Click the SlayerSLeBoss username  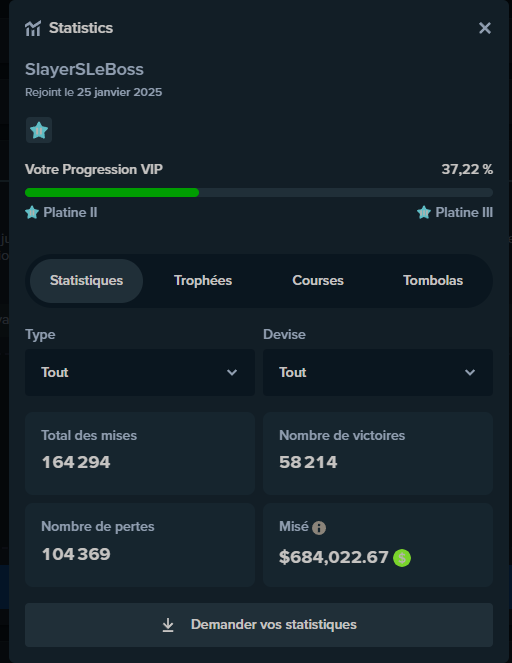tap(84, 69)
